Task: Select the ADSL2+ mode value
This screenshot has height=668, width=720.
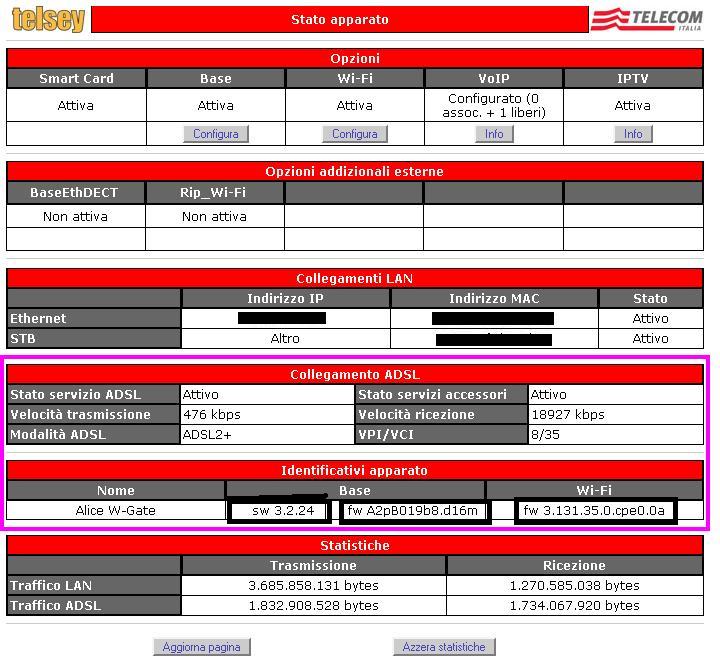Action: click(x=207, y=435)
